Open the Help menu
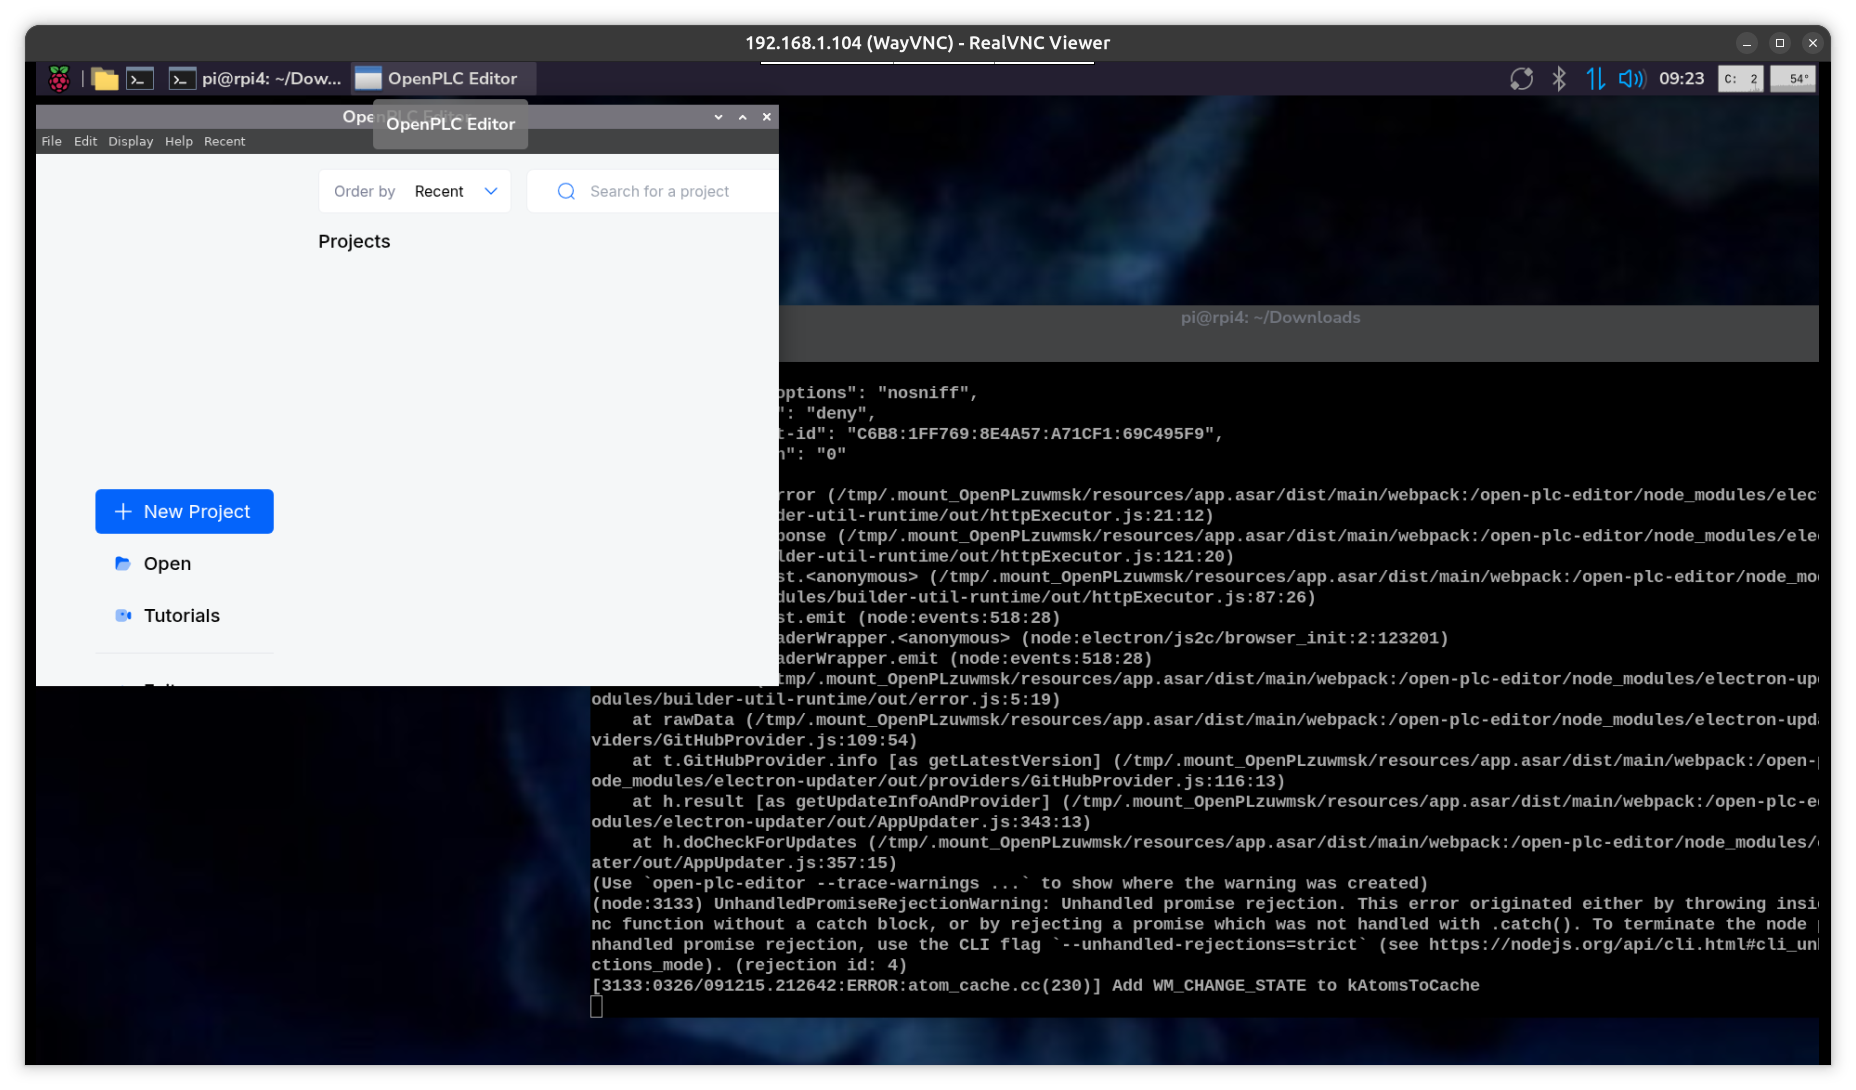 click(179, 141)
